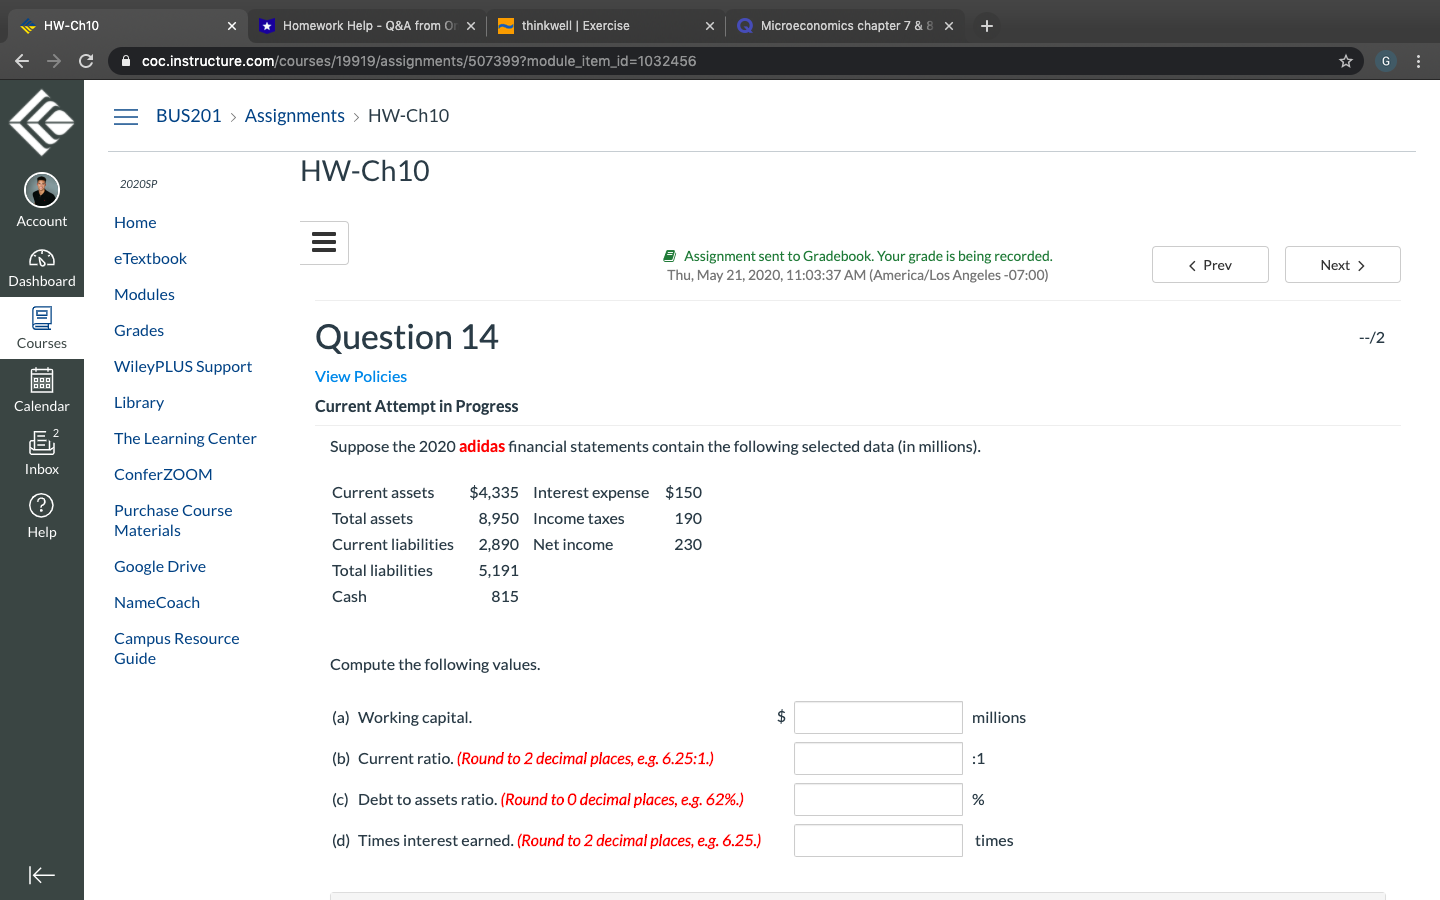The image size is (1440, 900).
Task: Open the assignment options hamburger button
Action: (323, 242)
